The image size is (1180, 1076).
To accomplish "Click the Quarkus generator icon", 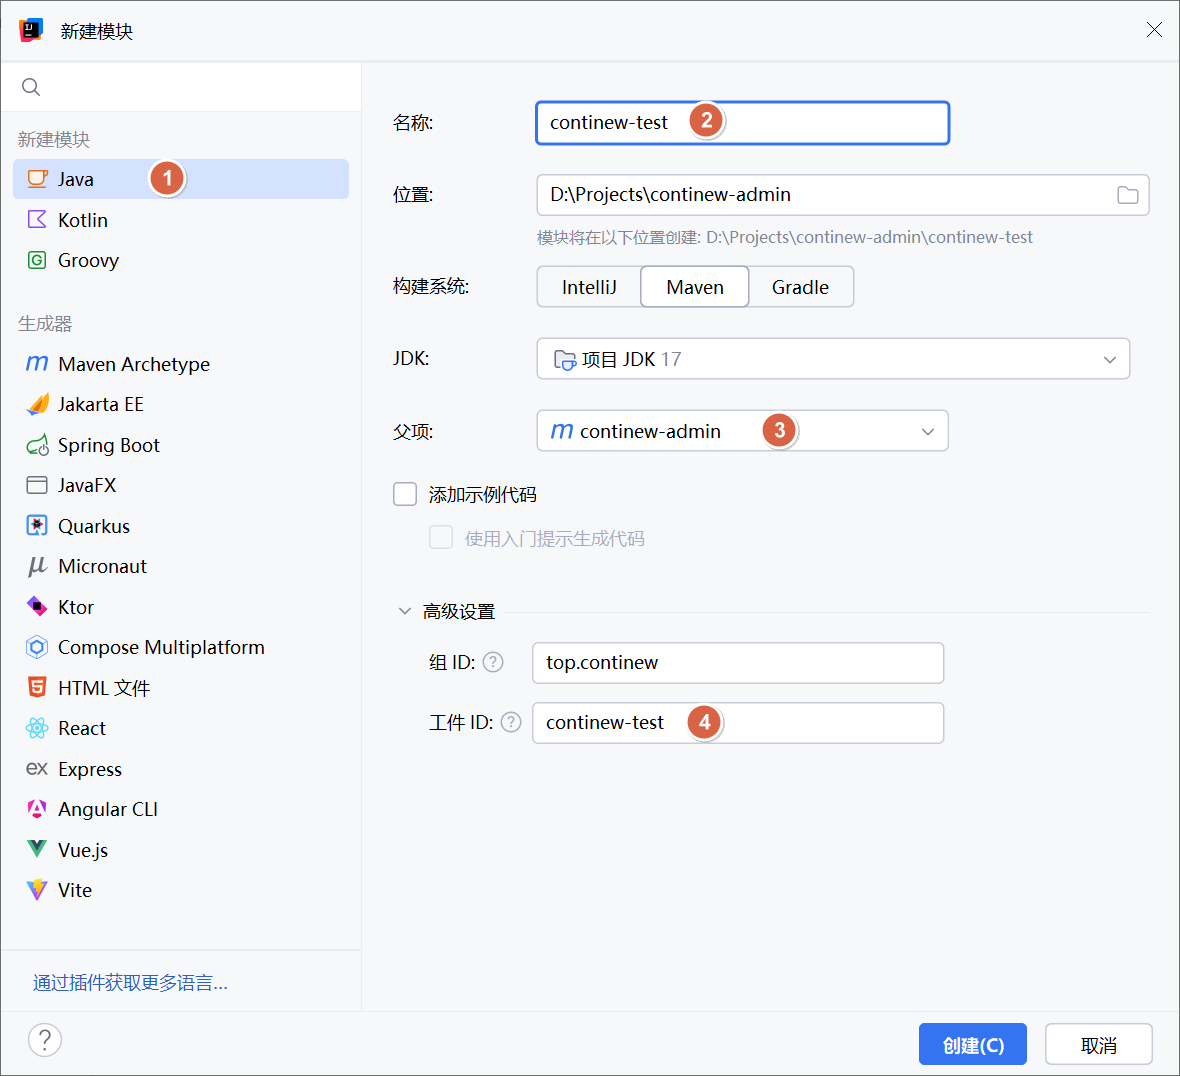I will pyautogui.click(x=37, y=526).
